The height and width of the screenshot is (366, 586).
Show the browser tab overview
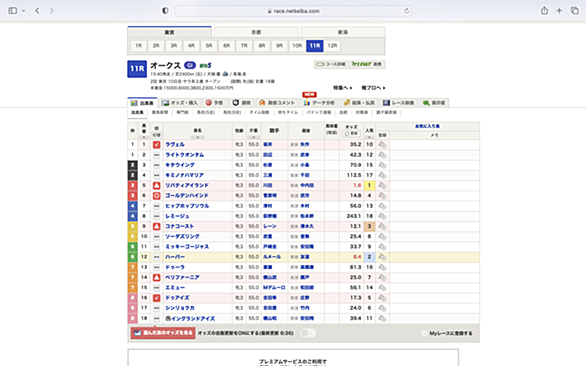coord(574,11)
